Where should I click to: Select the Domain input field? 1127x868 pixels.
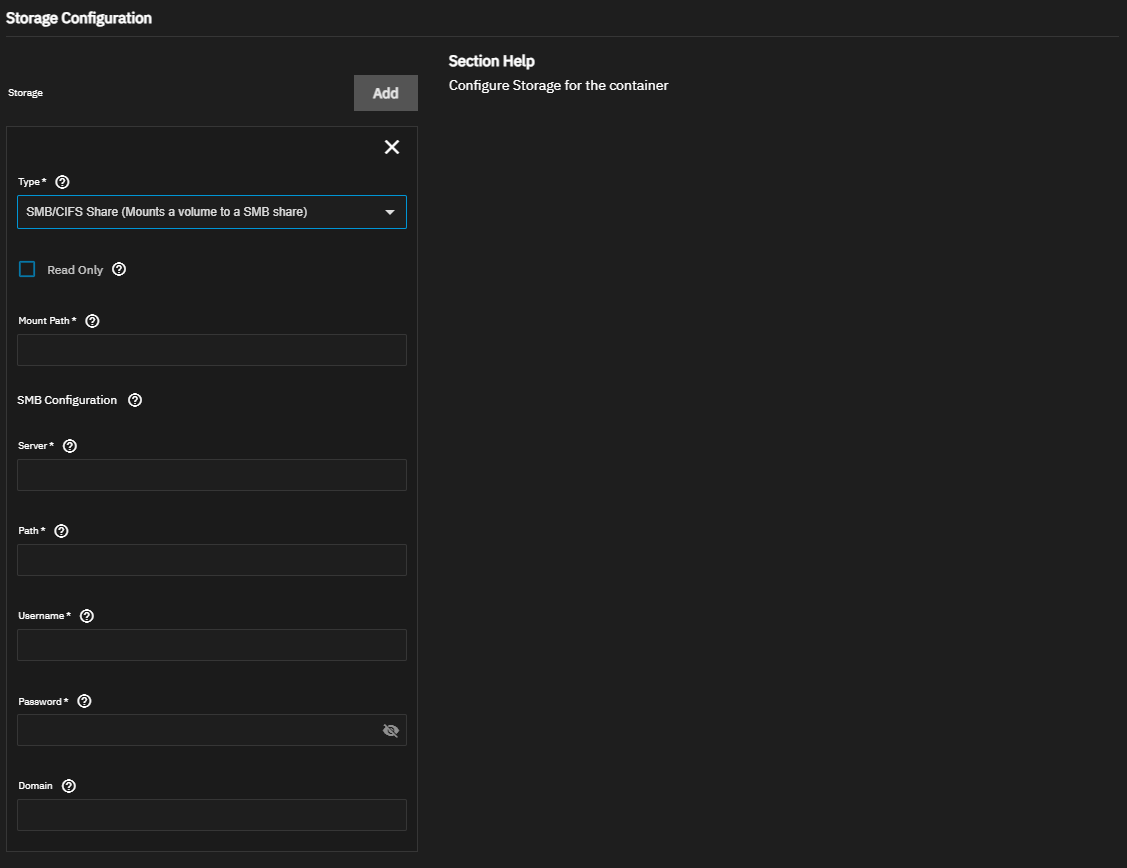point(211,815)
